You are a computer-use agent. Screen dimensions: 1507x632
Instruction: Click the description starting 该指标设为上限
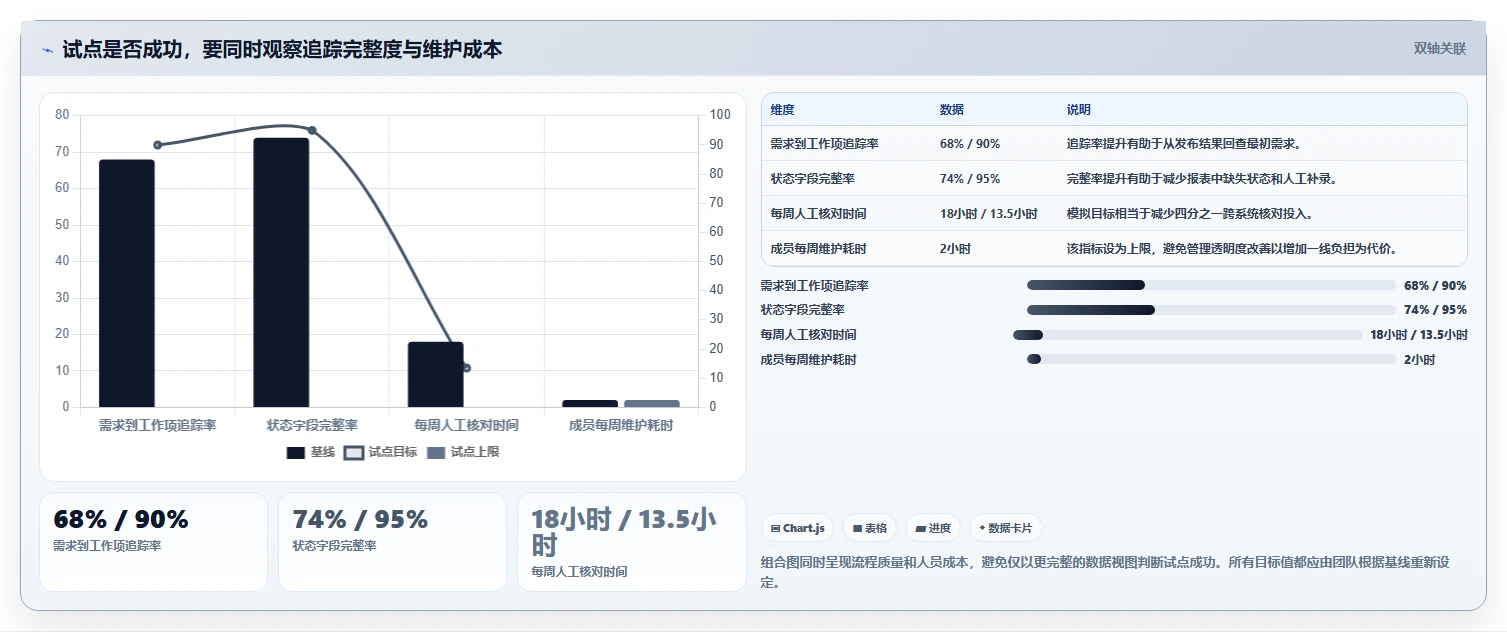(x=1232, y=249)
